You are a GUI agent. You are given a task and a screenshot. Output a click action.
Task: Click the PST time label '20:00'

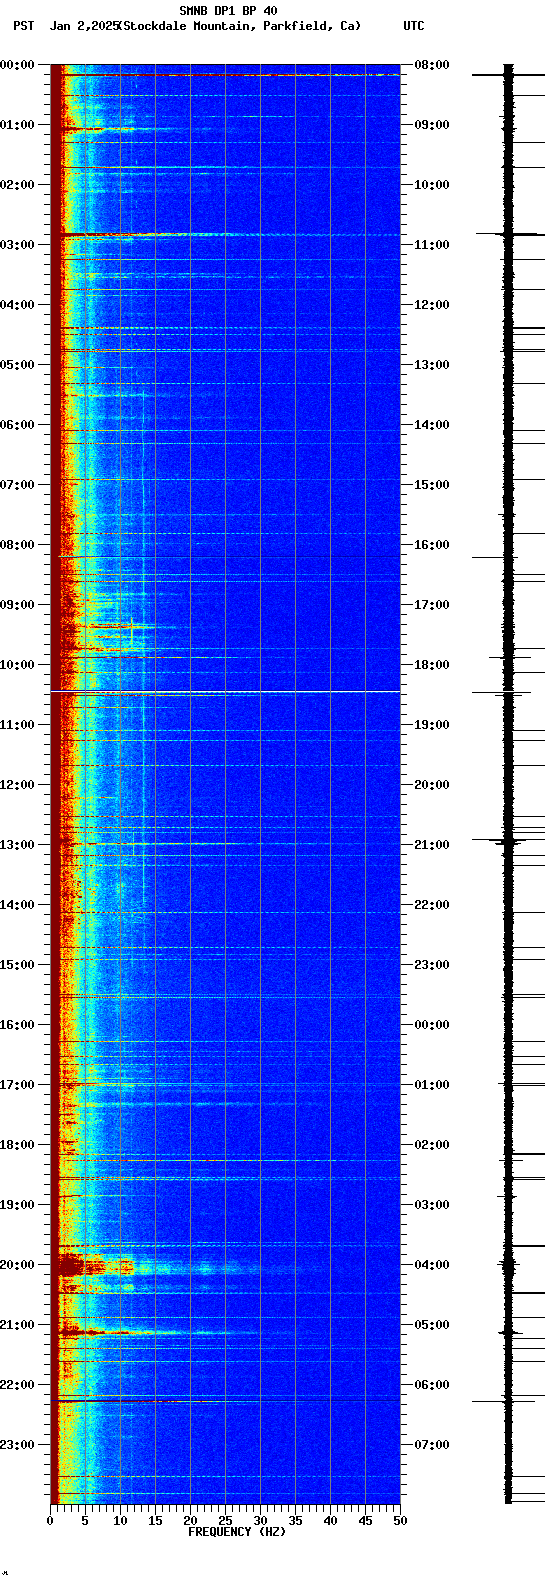click(18, 1265)
